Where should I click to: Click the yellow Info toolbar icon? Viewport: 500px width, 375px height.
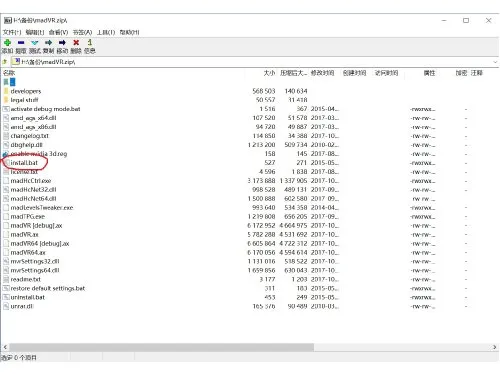[x=90, y=42]
